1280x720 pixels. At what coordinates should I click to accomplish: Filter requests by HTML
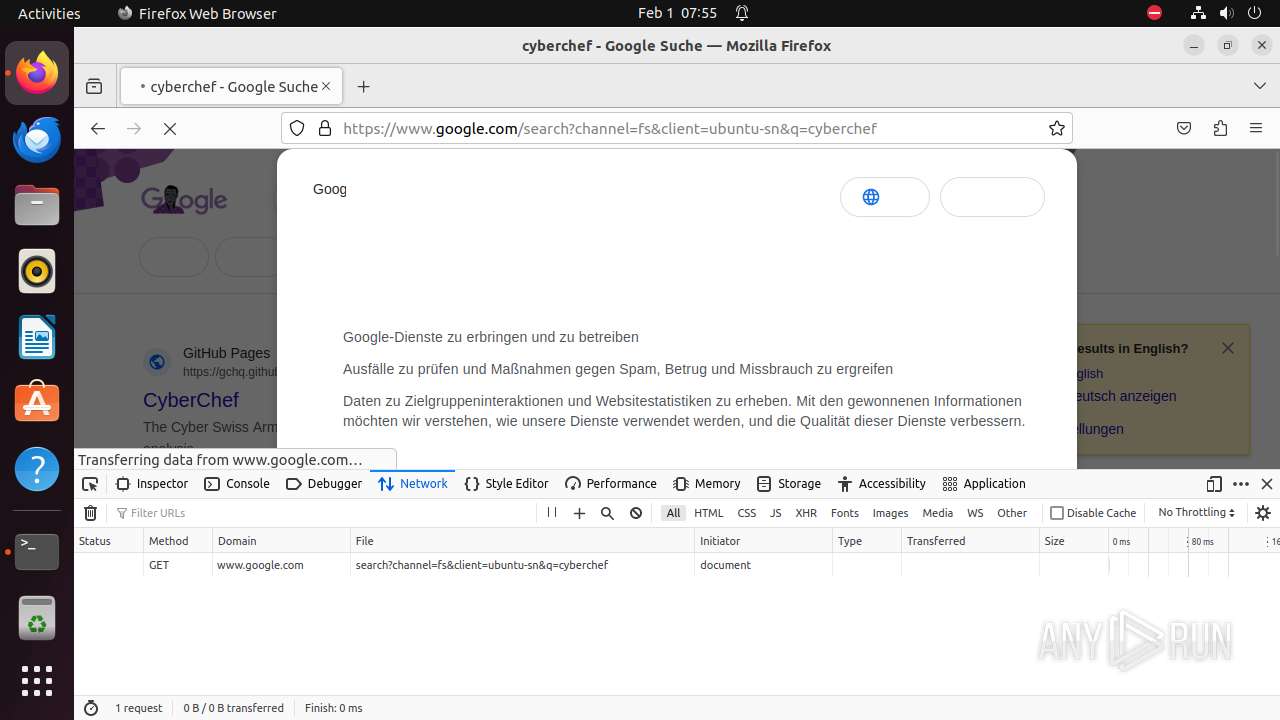point(709,513)
